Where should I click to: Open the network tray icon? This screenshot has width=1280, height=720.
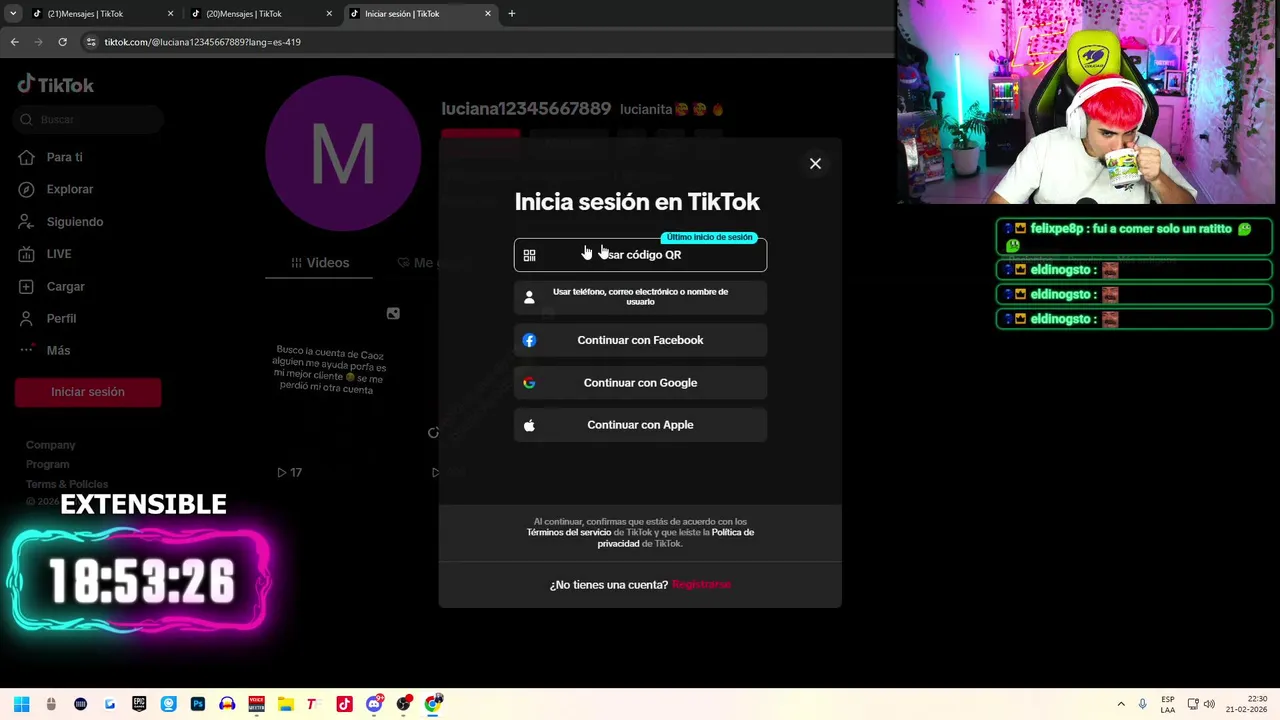click(x=1193, y=704)
